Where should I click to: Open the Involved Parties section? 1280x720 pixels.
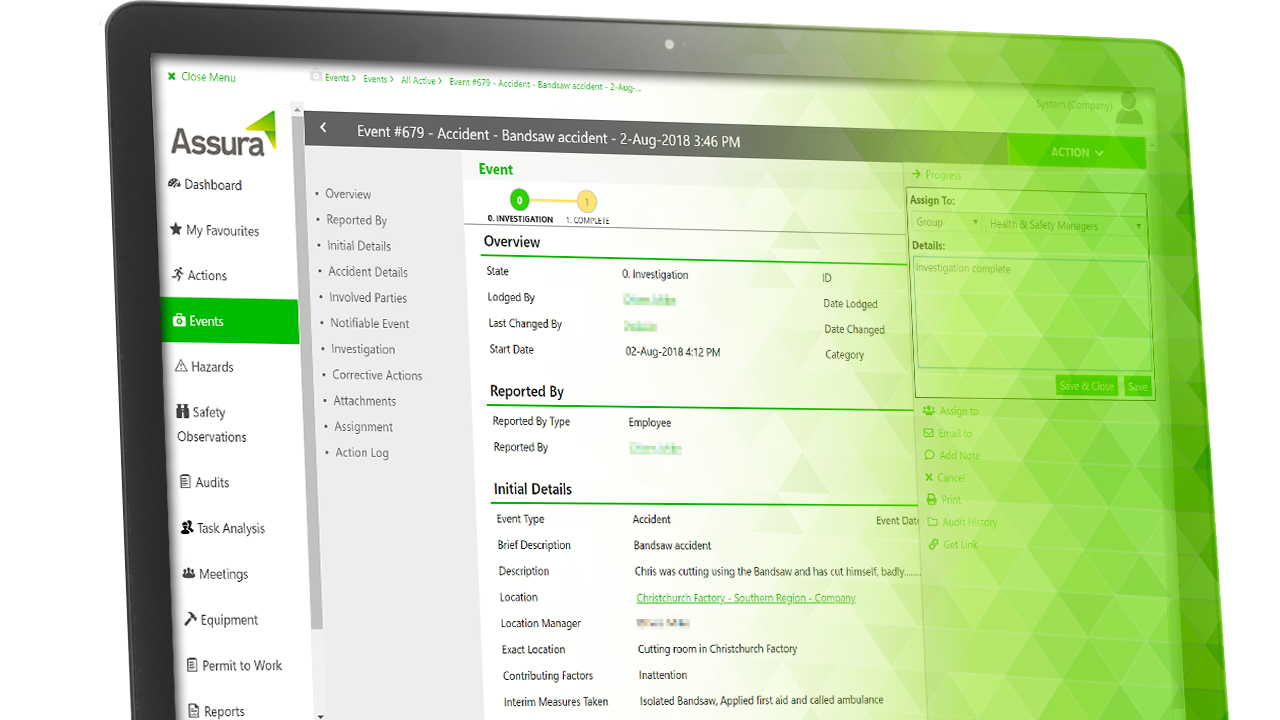(368, 298)
